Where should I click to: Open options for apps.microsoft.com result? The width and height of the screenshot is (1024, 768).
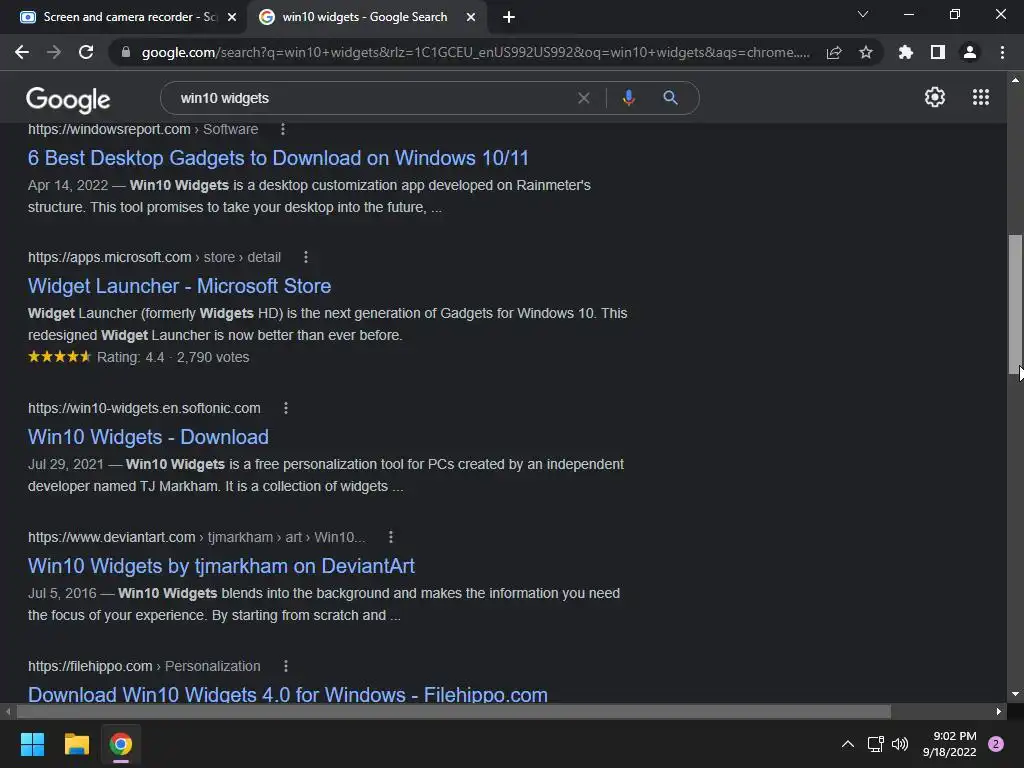click(x=306, y=257)
